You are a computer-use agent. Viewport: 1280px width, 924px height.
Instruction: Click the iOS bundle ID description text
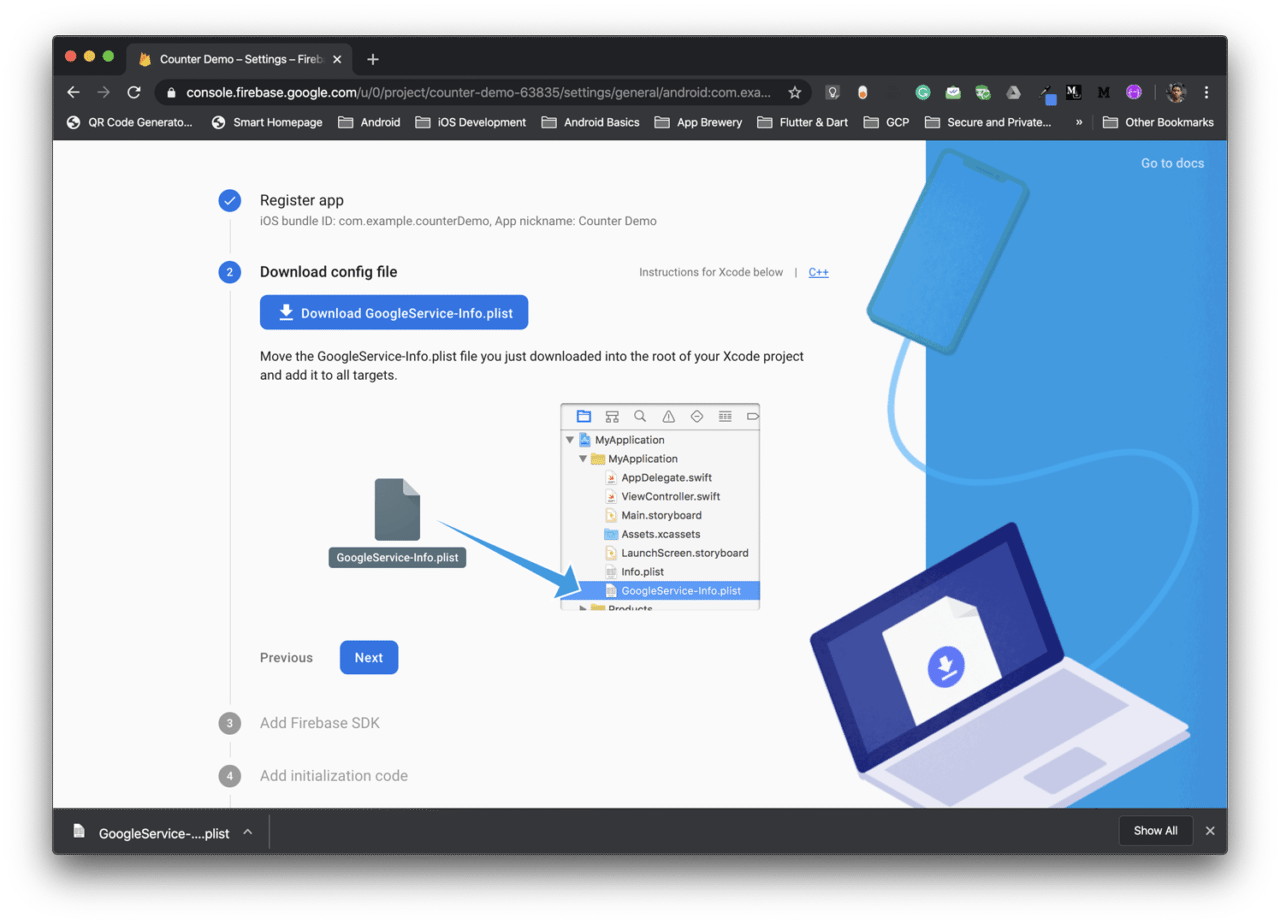[x=458, y=221]
